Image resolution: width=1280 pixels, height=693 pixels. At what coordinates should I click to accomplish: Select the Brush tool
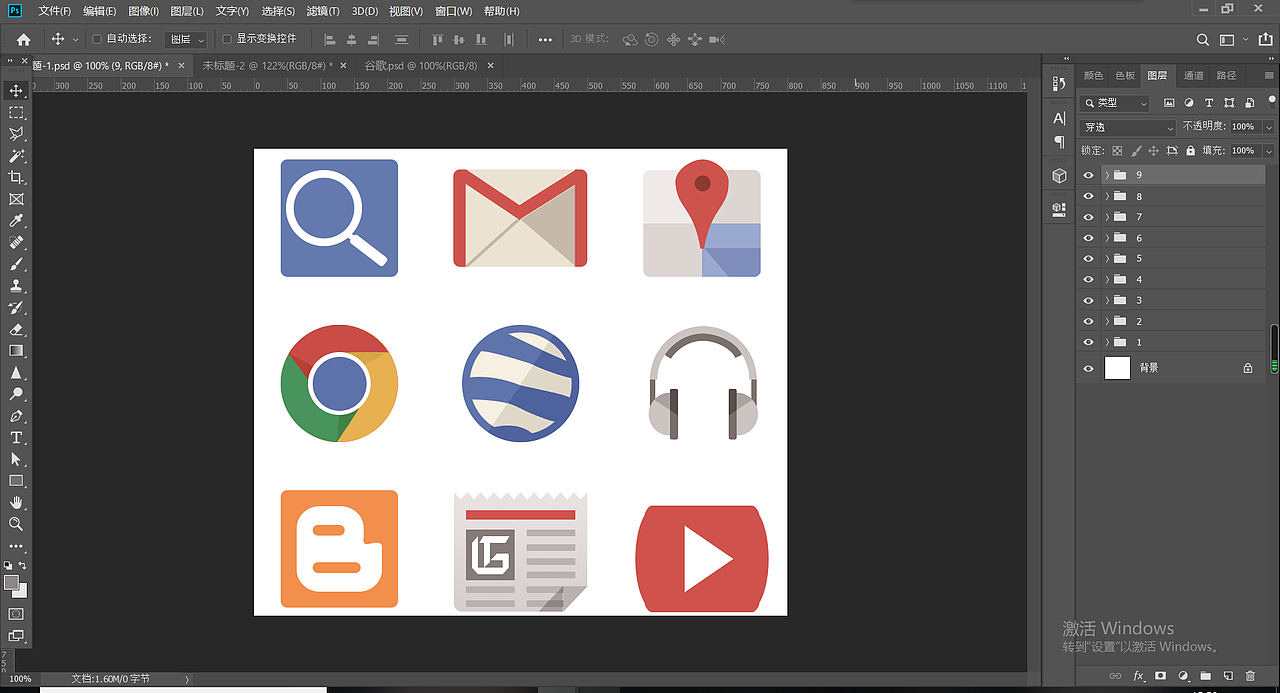16,265
